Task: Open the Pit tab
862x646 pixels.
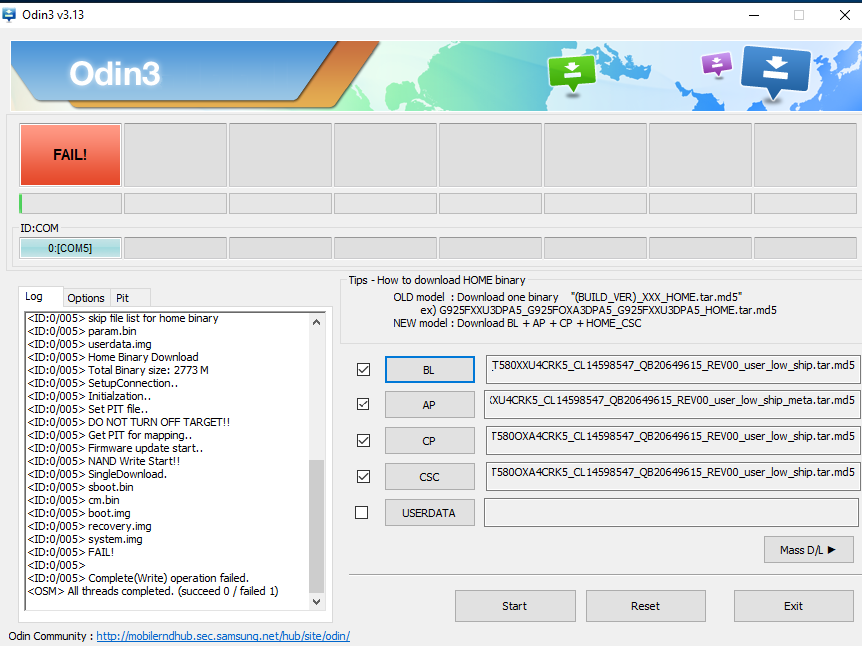Action: tap(130, 298)
